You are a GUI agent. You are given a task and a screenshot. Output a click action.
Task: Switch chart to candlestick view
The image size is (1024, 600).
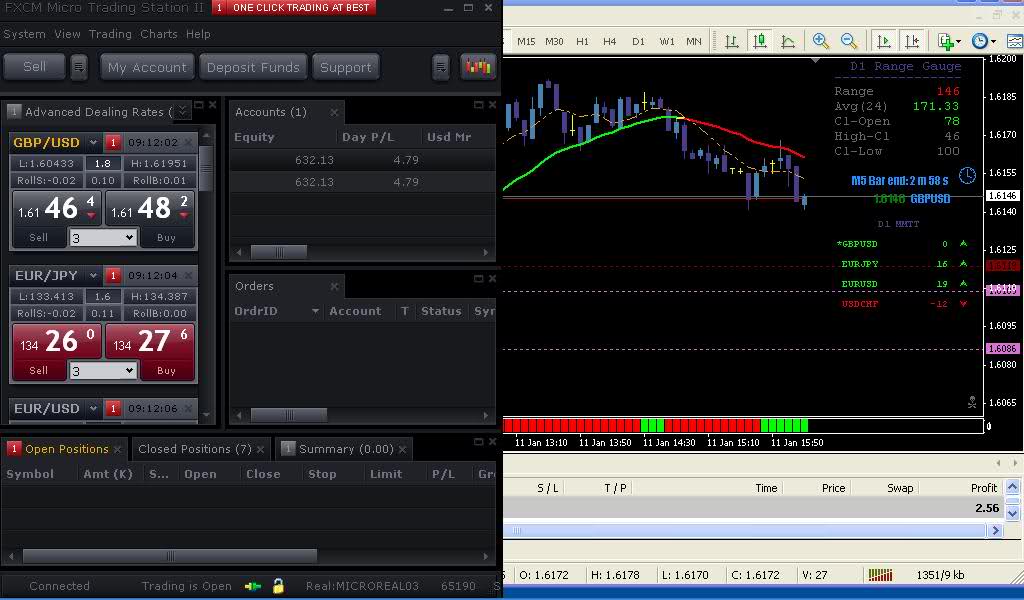coord(760,41)
